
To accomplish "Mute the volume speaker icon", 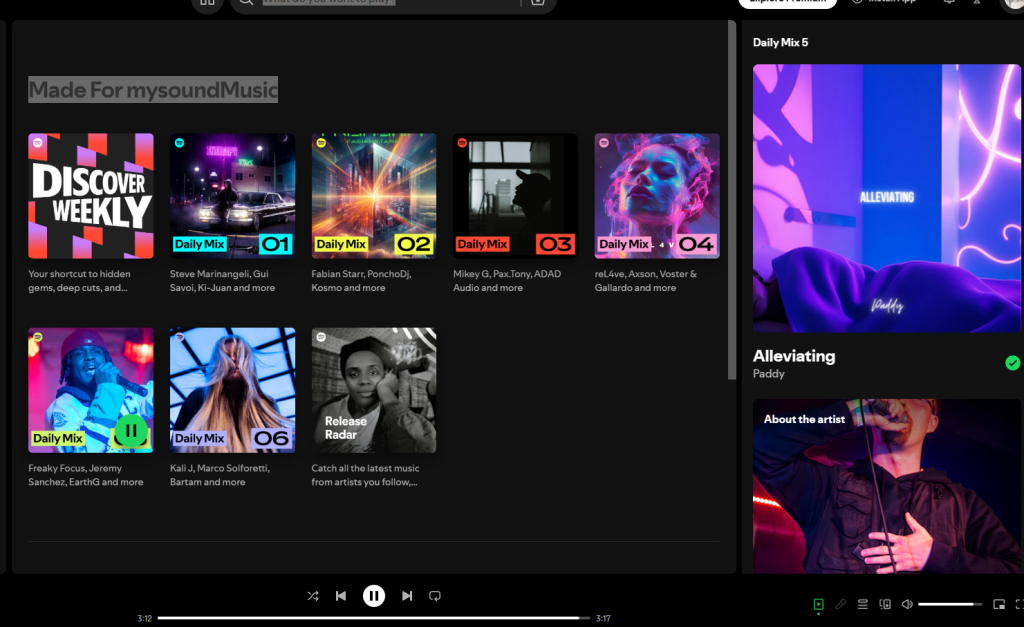I will 907,604.
